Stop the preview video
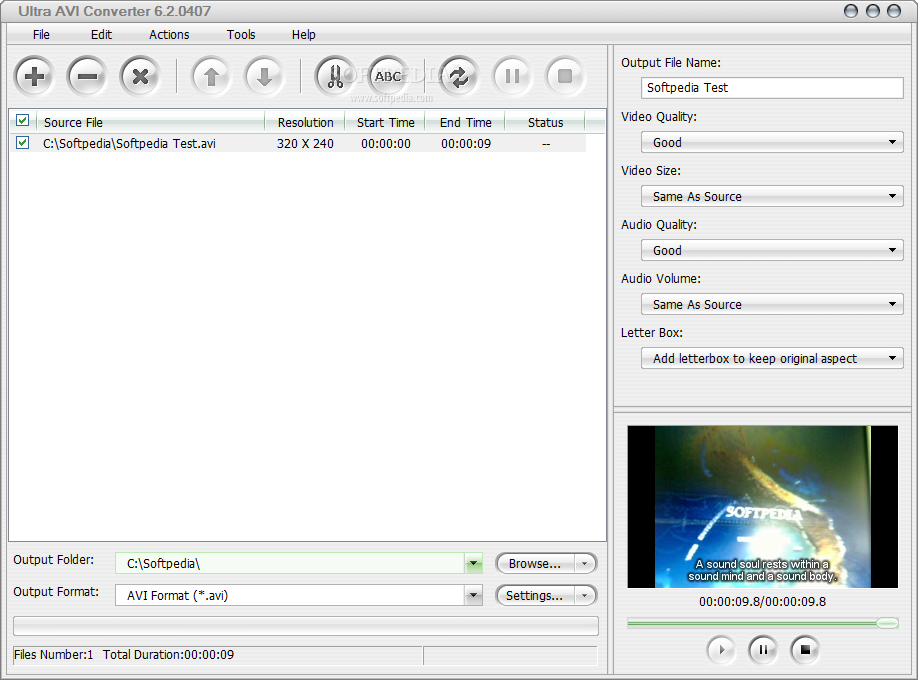This screenshot has height=680, width=918. coord(805,650)
